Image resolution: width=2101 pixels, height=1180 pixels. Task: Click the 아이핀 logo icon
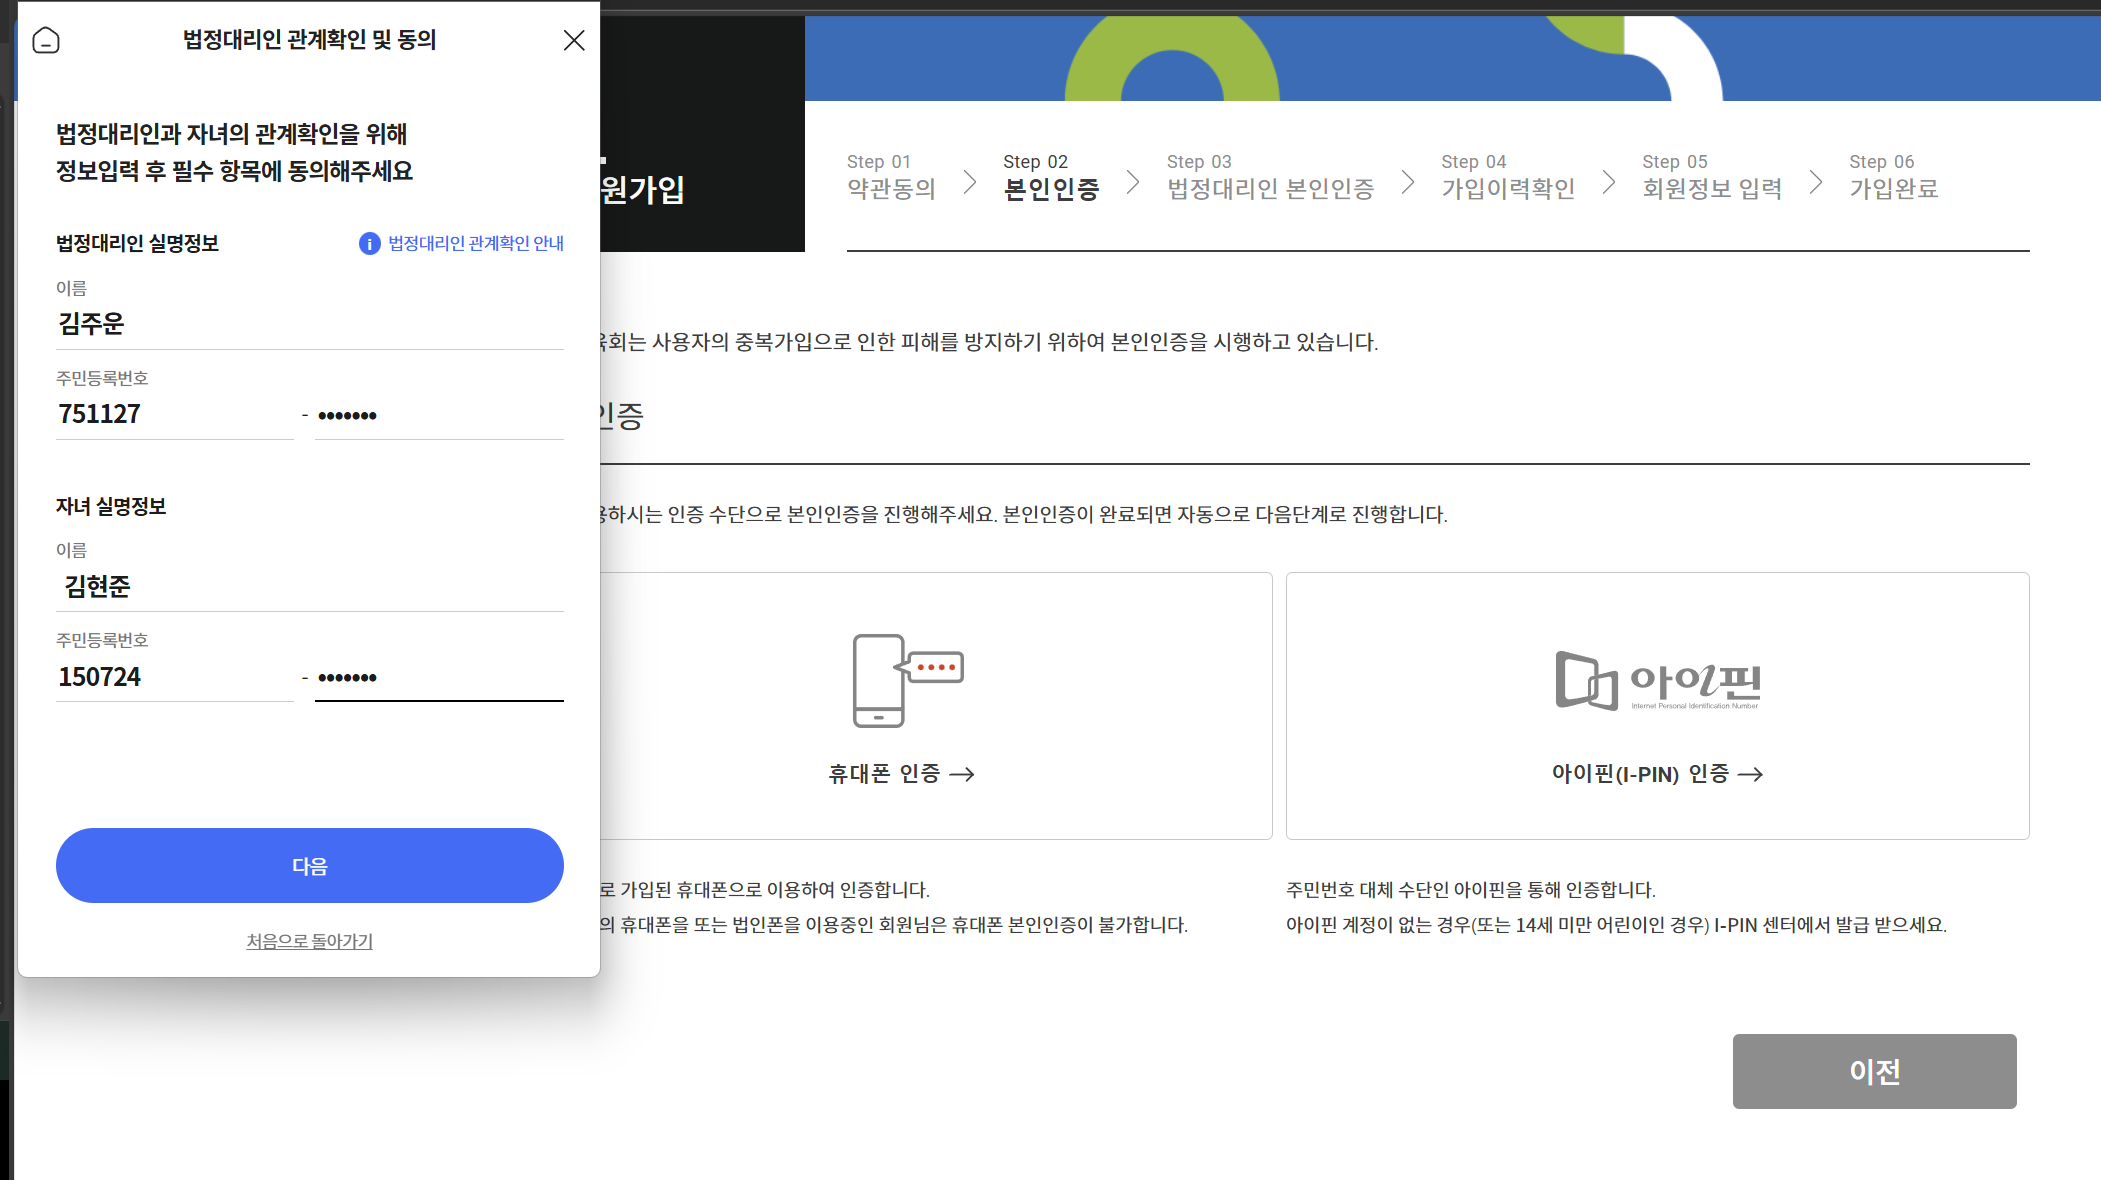(x=1657, y=681)
